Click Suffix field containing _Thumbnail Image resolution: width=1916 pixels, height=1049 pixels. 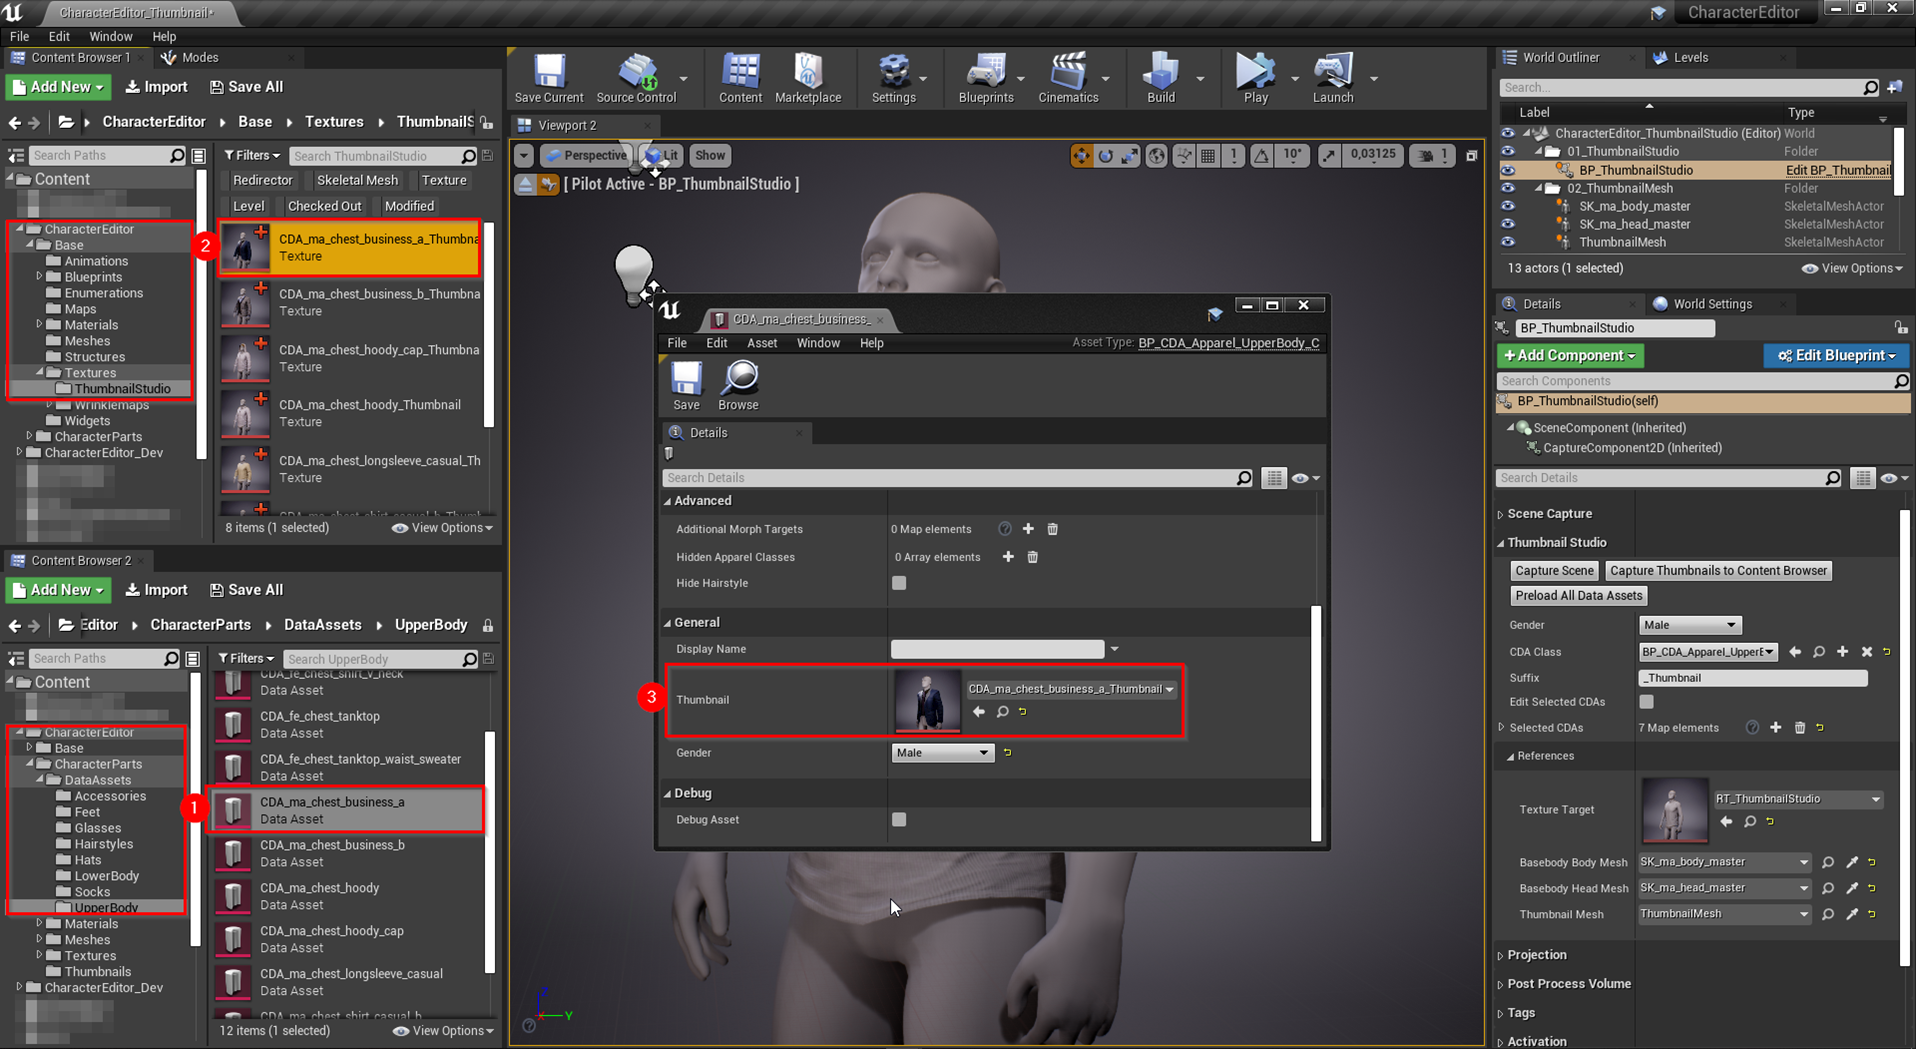[x=1752, y=678]
